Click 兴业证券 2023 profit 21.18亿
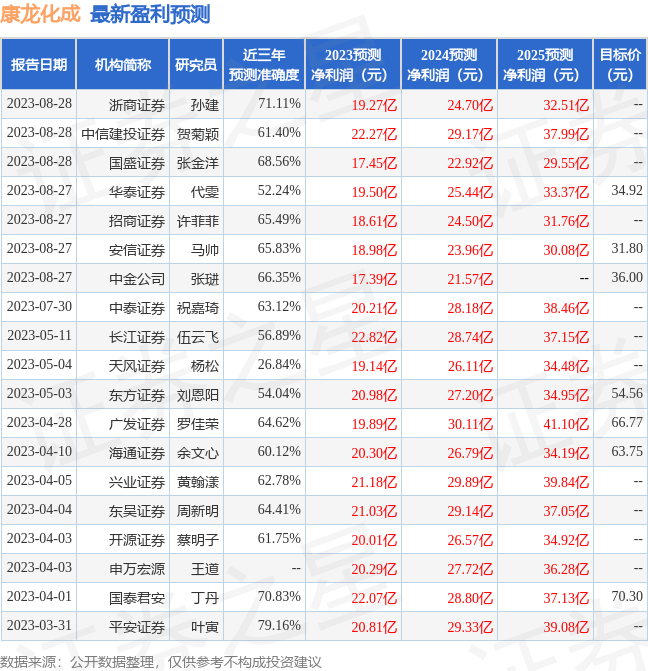Viewport: 648px width, 671px height. (374, 482)
